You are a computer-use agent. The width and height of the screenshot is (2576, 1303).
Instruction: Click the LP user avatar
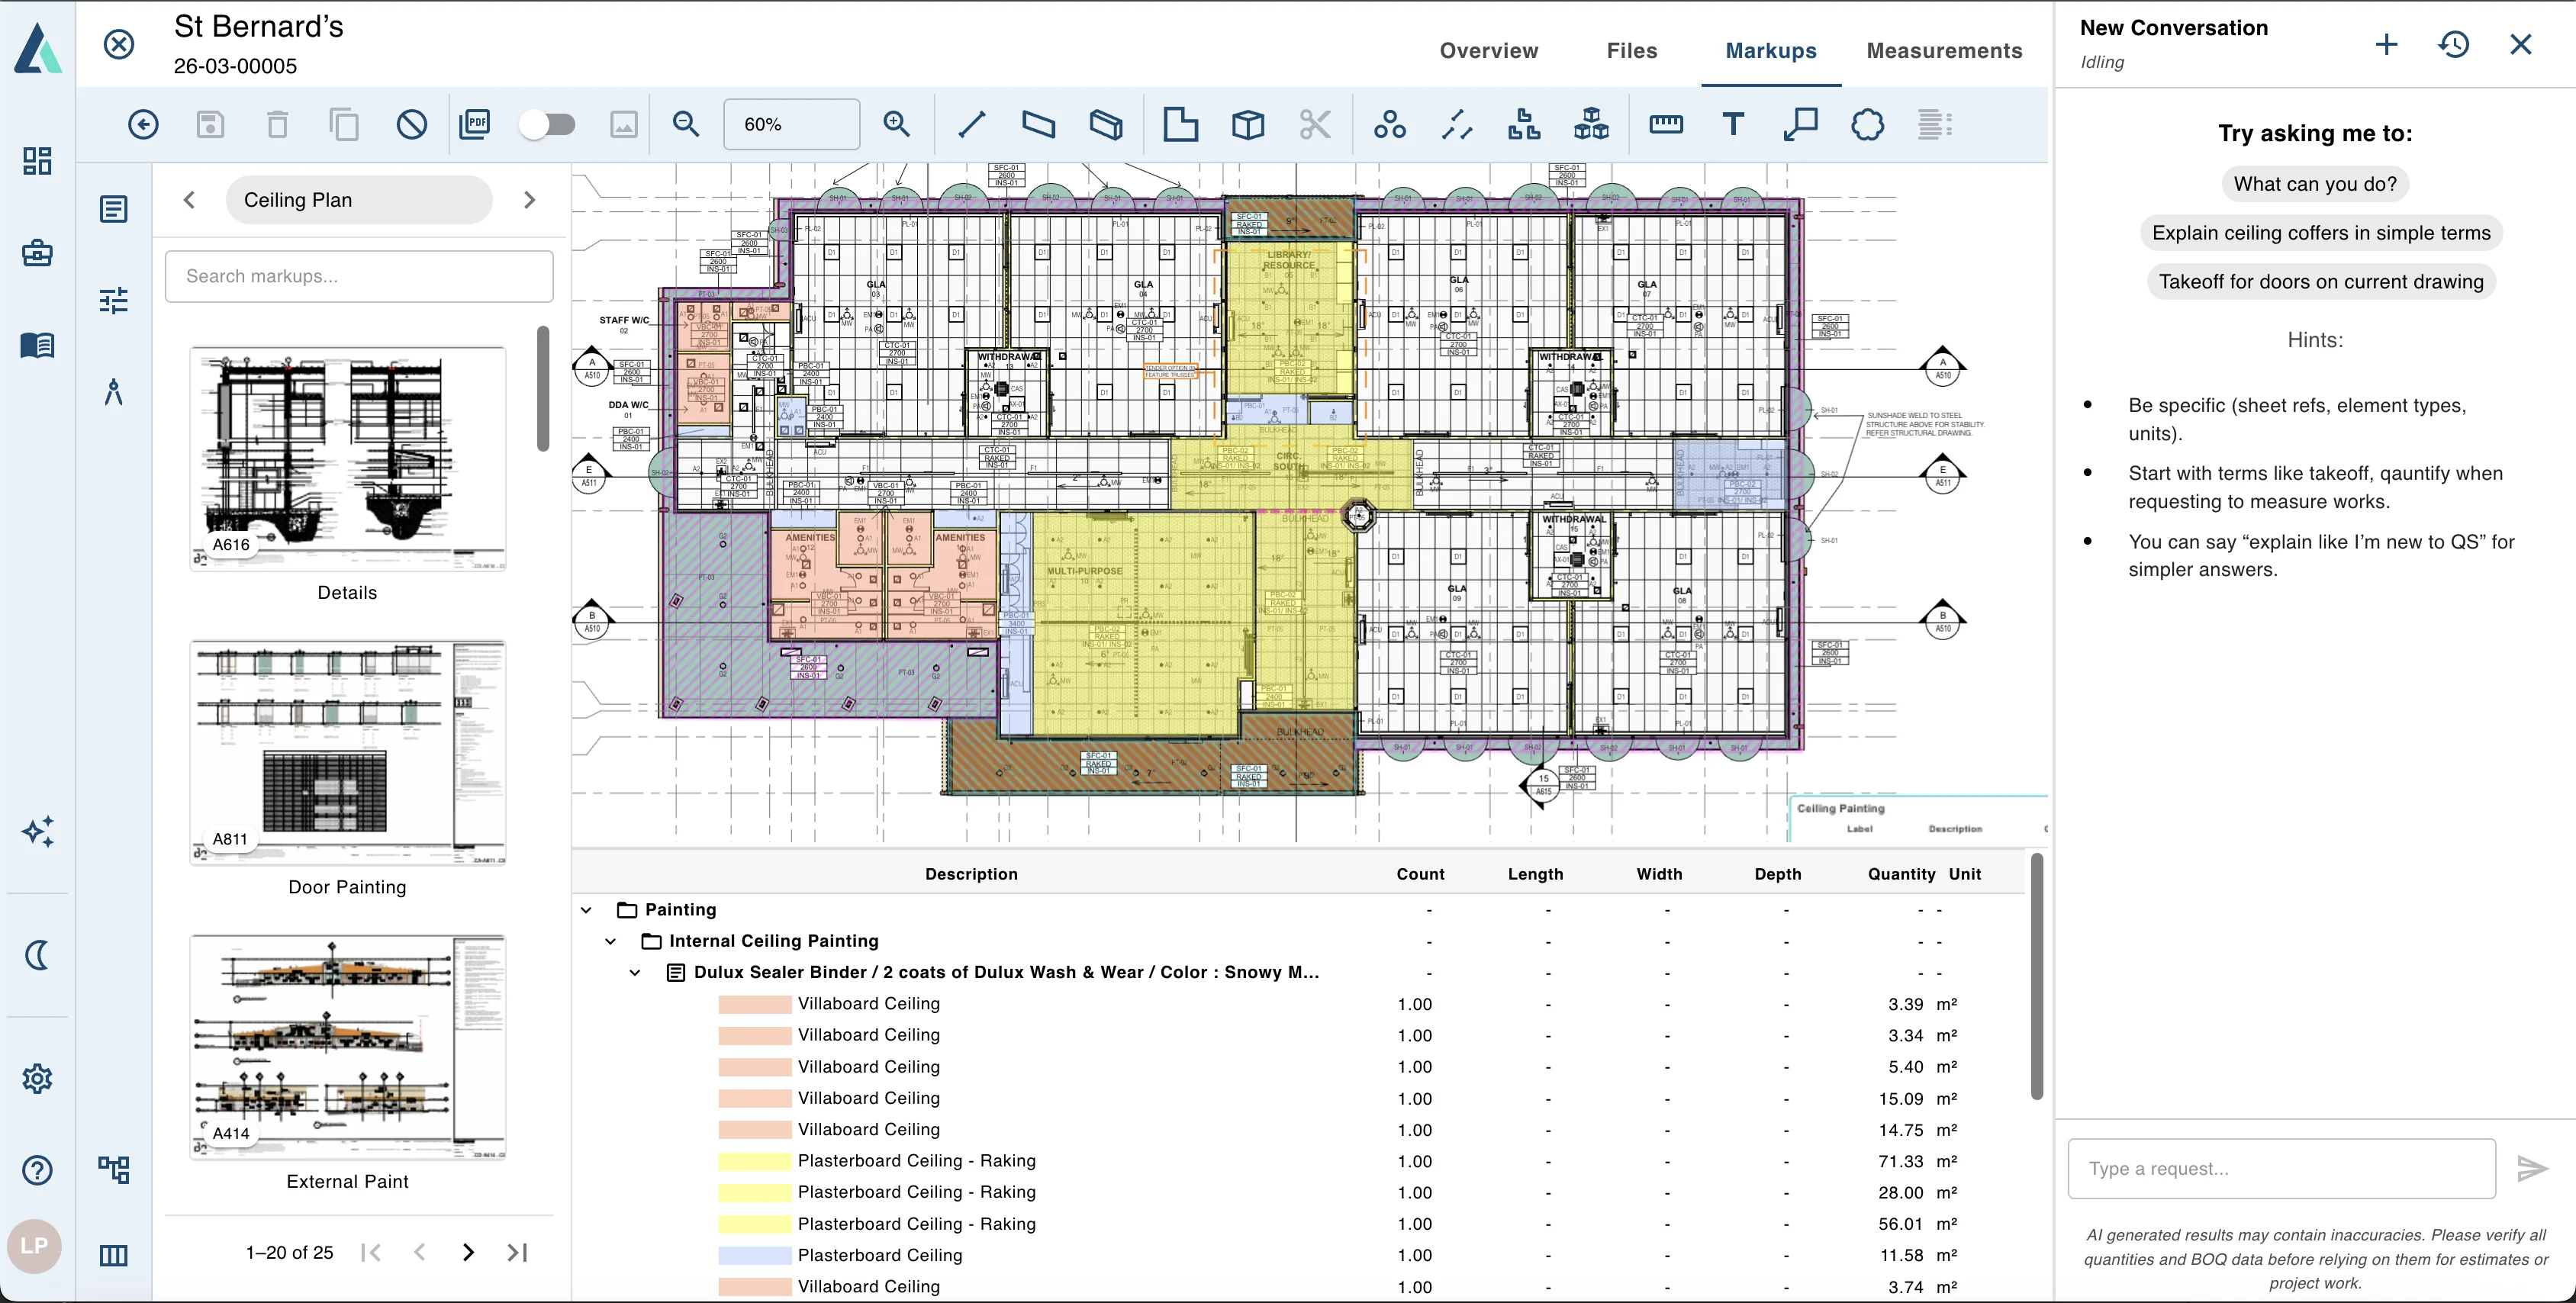click(35, 1246)
